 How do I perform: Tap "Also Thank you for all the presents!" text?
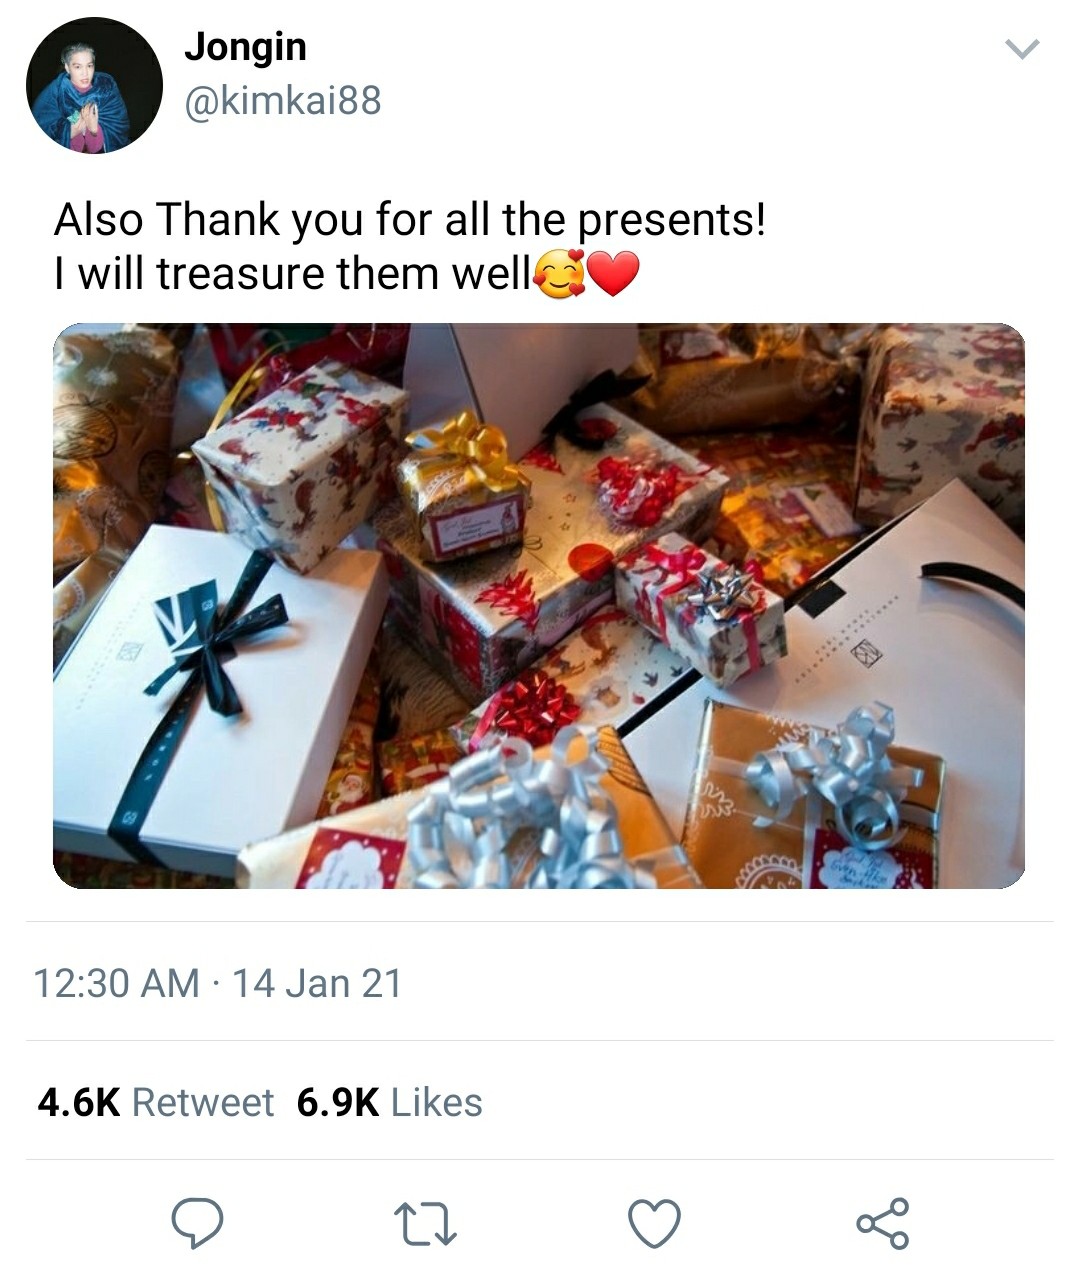click(x=409, y=220)
